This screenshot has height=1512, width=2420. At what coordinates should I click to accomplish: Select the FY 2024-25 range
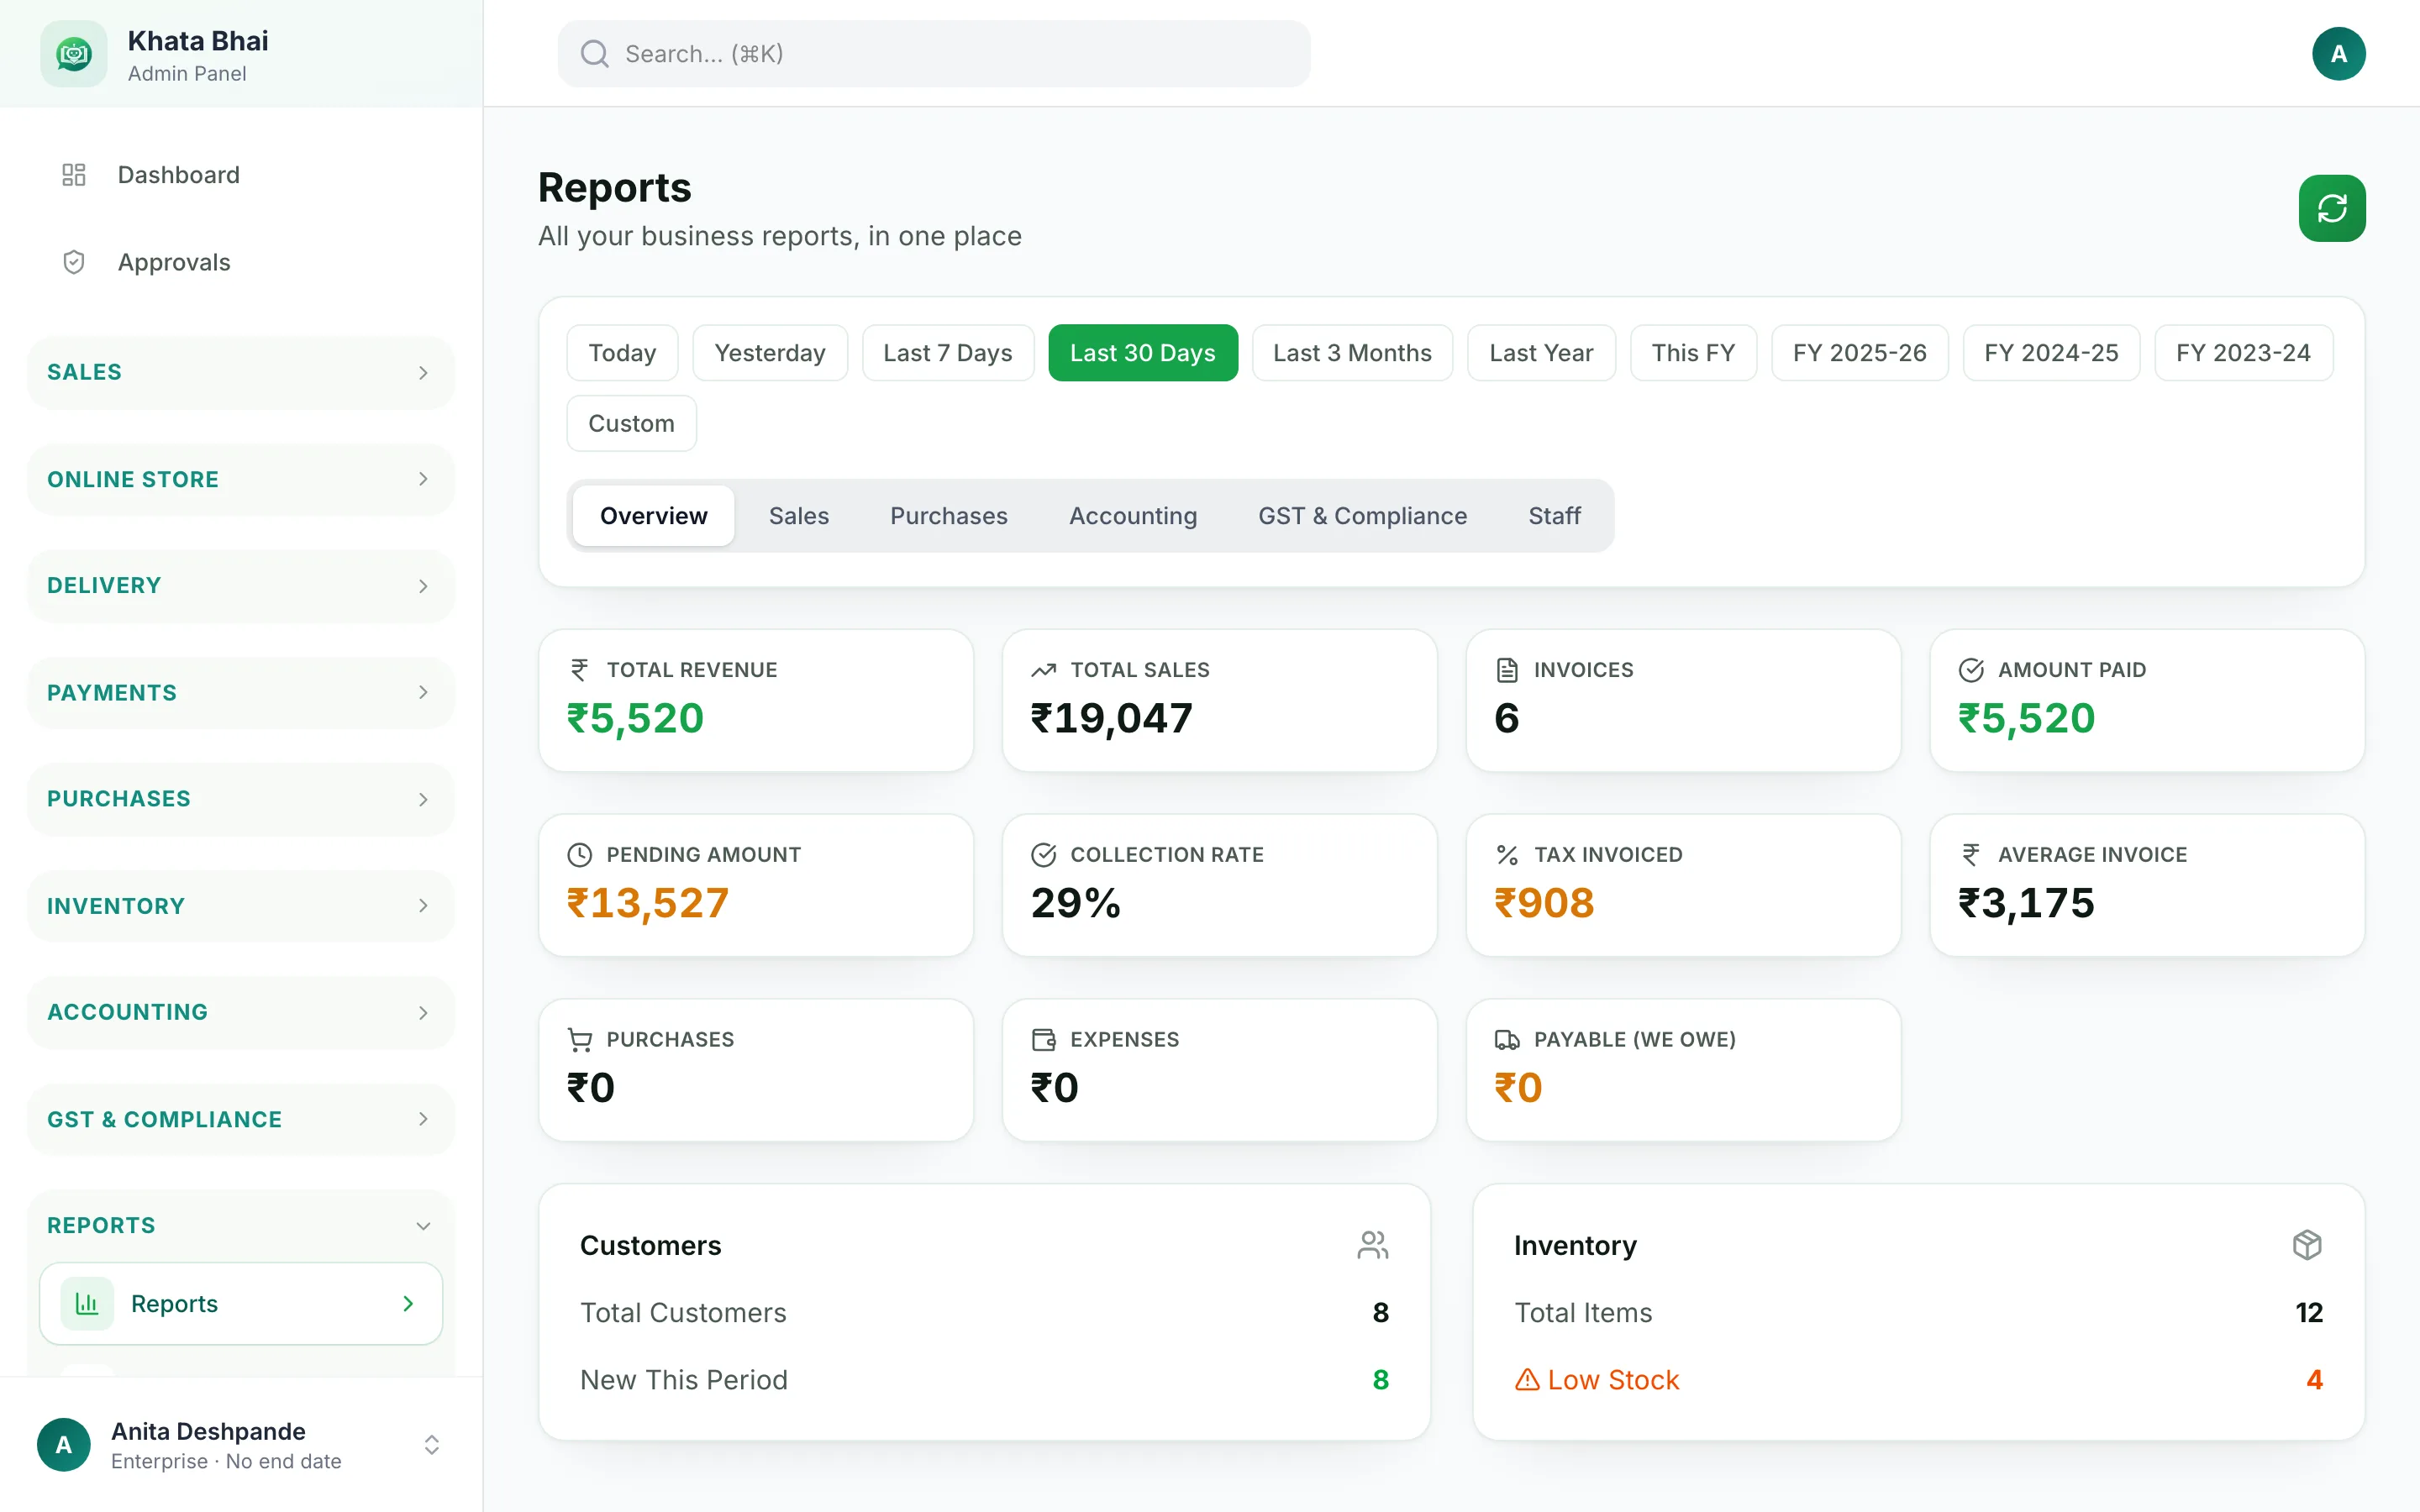[2051, 353]
